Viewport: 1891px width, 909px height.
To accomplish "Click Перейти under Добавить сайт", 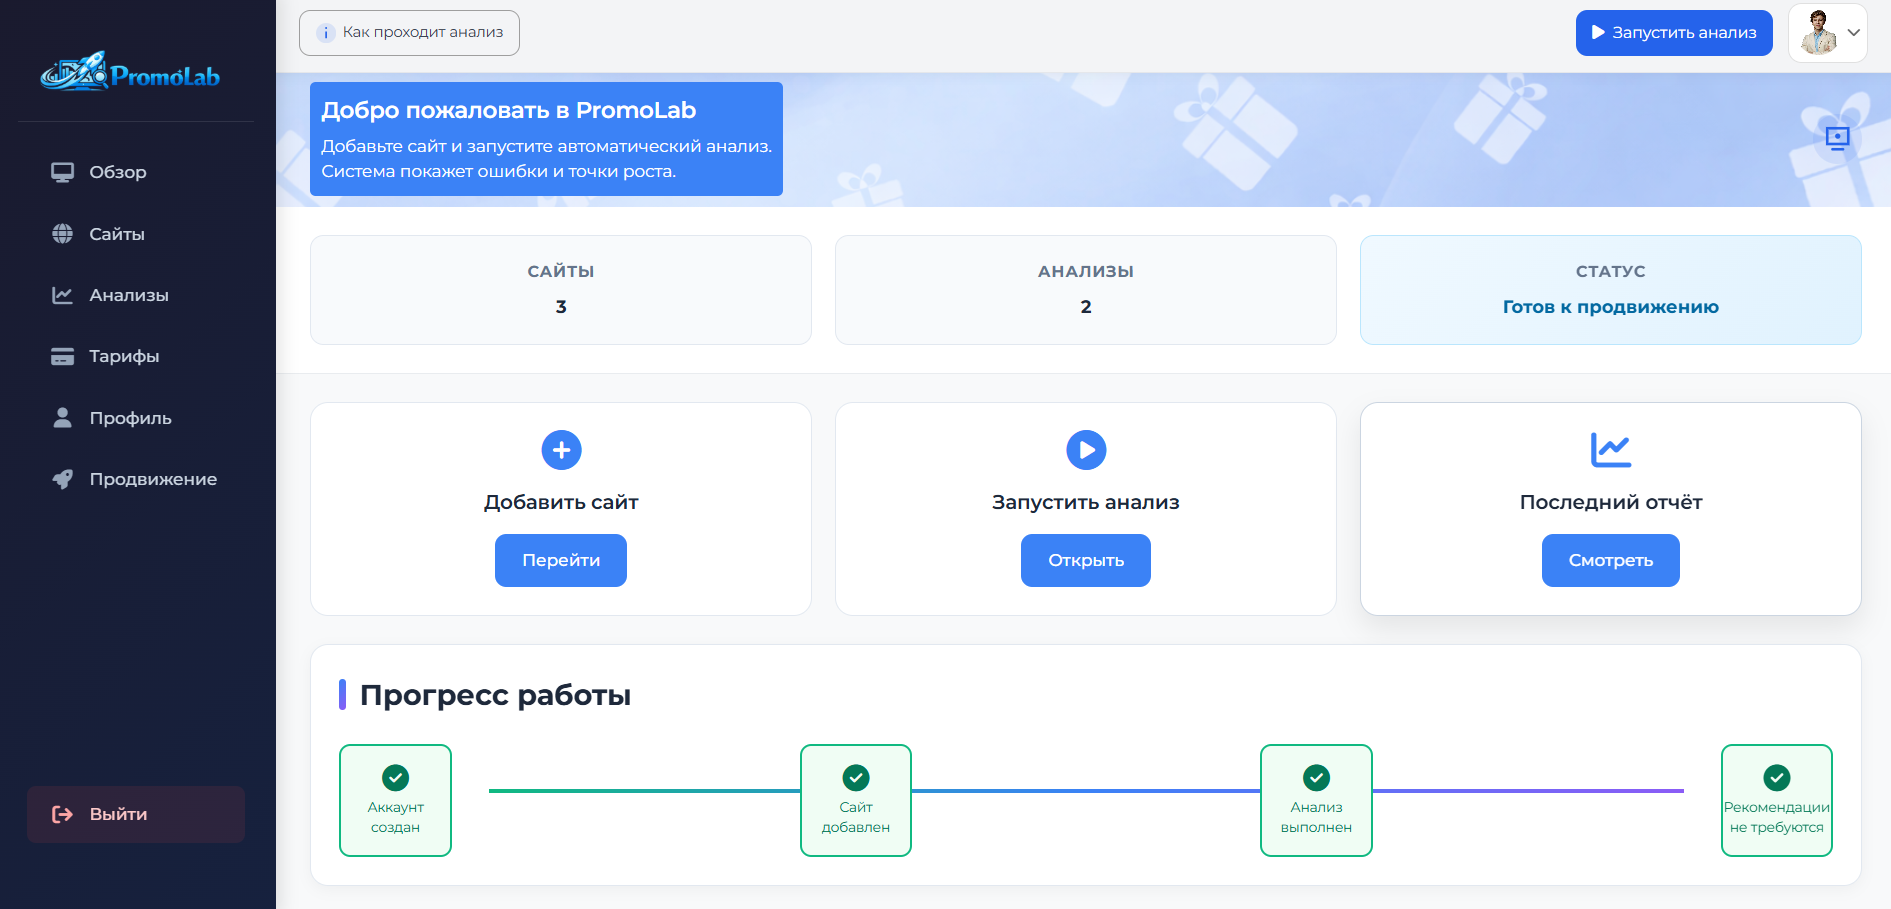I will [x=561, y=560].
